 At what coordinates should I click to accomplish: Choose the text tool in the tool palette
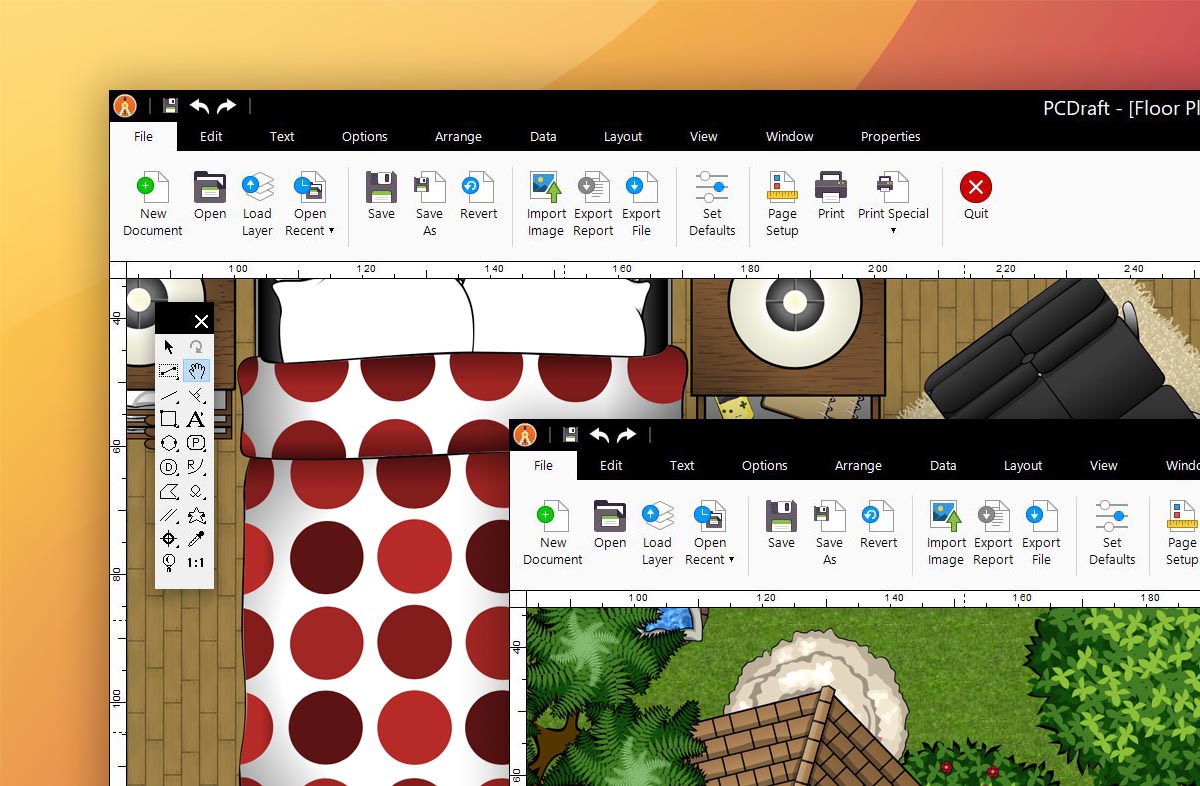click(x=197, y=419)
